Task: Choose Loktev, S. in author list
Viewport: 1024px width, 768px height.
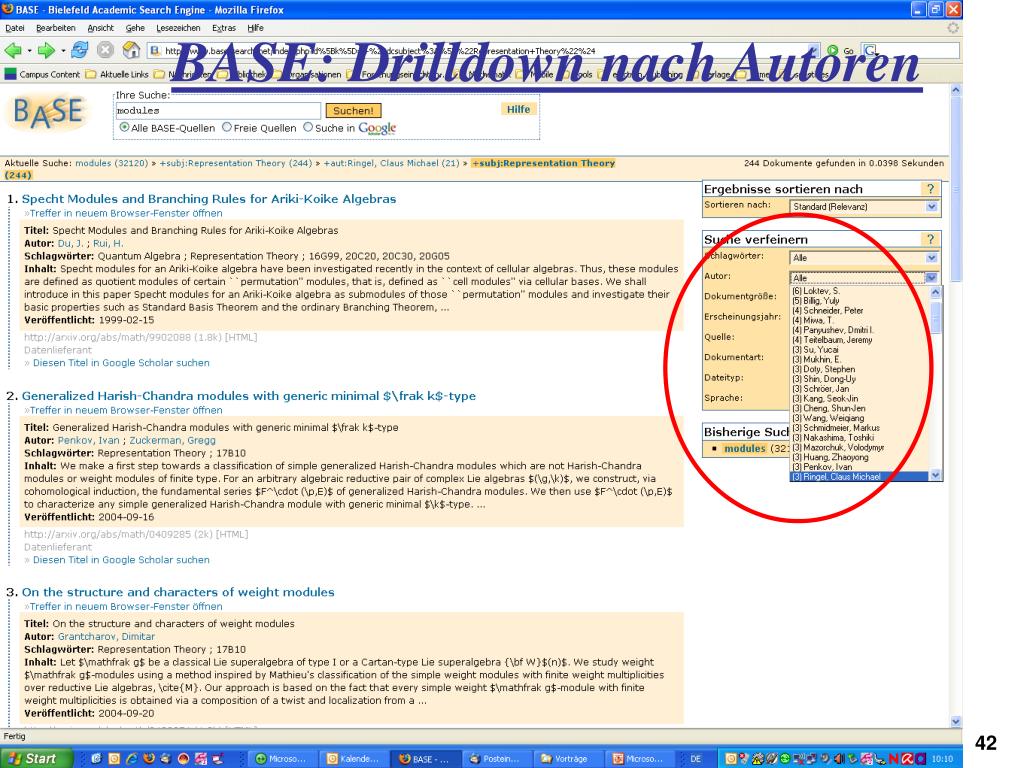Action: pos(816,291)
